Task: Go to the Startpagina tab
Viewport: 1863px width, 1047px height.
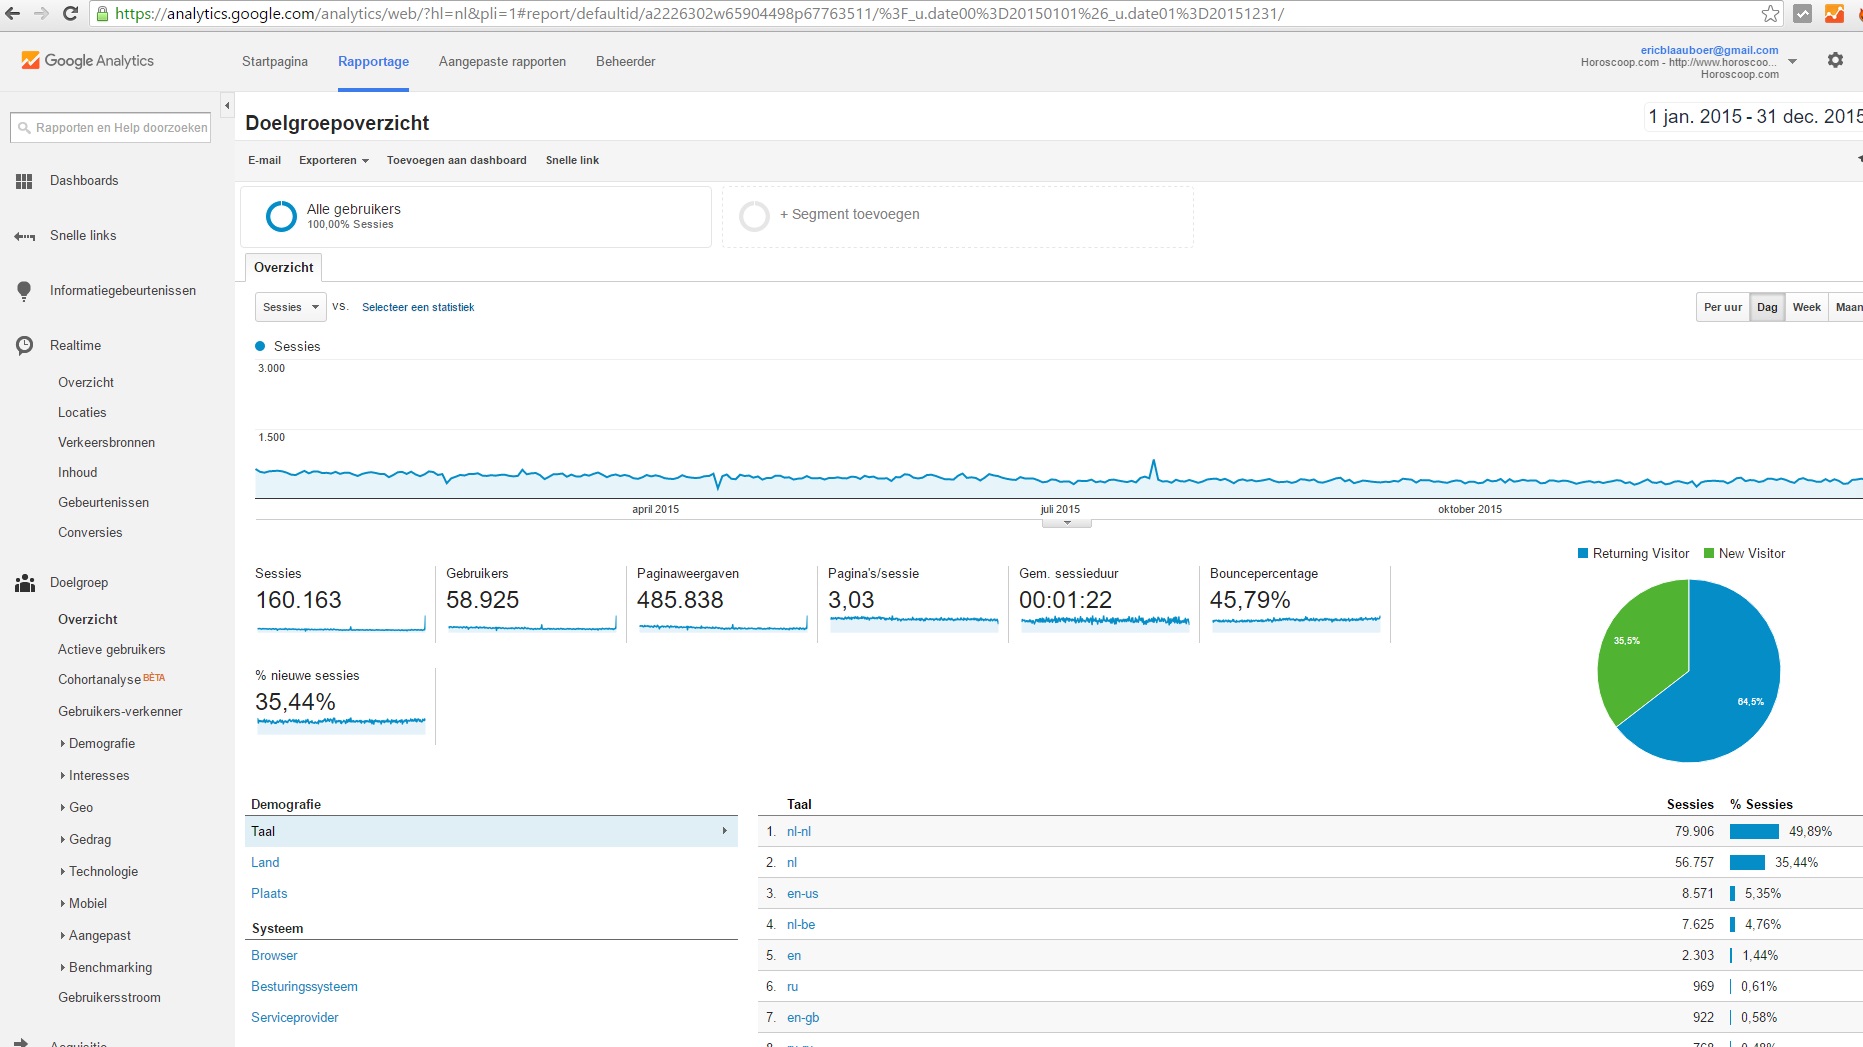Action: (275, 62)
